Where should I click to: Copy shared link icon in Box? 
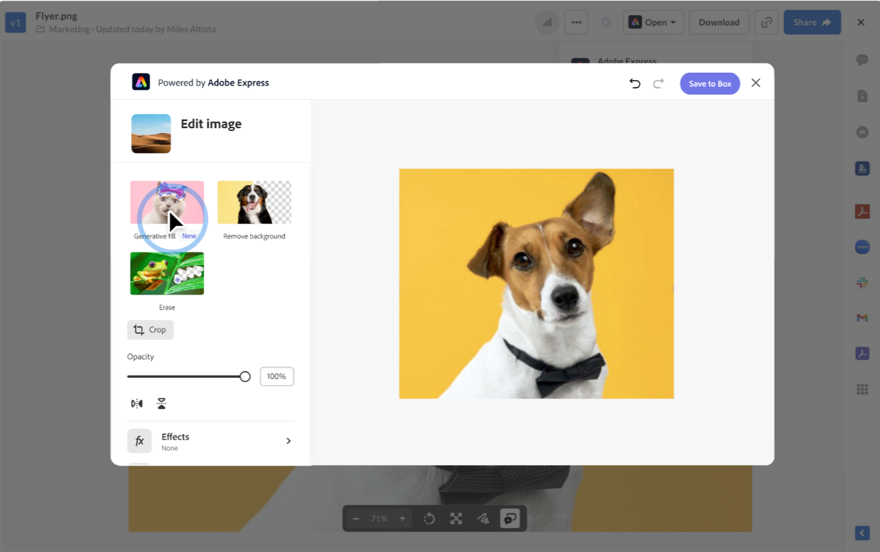766,22
